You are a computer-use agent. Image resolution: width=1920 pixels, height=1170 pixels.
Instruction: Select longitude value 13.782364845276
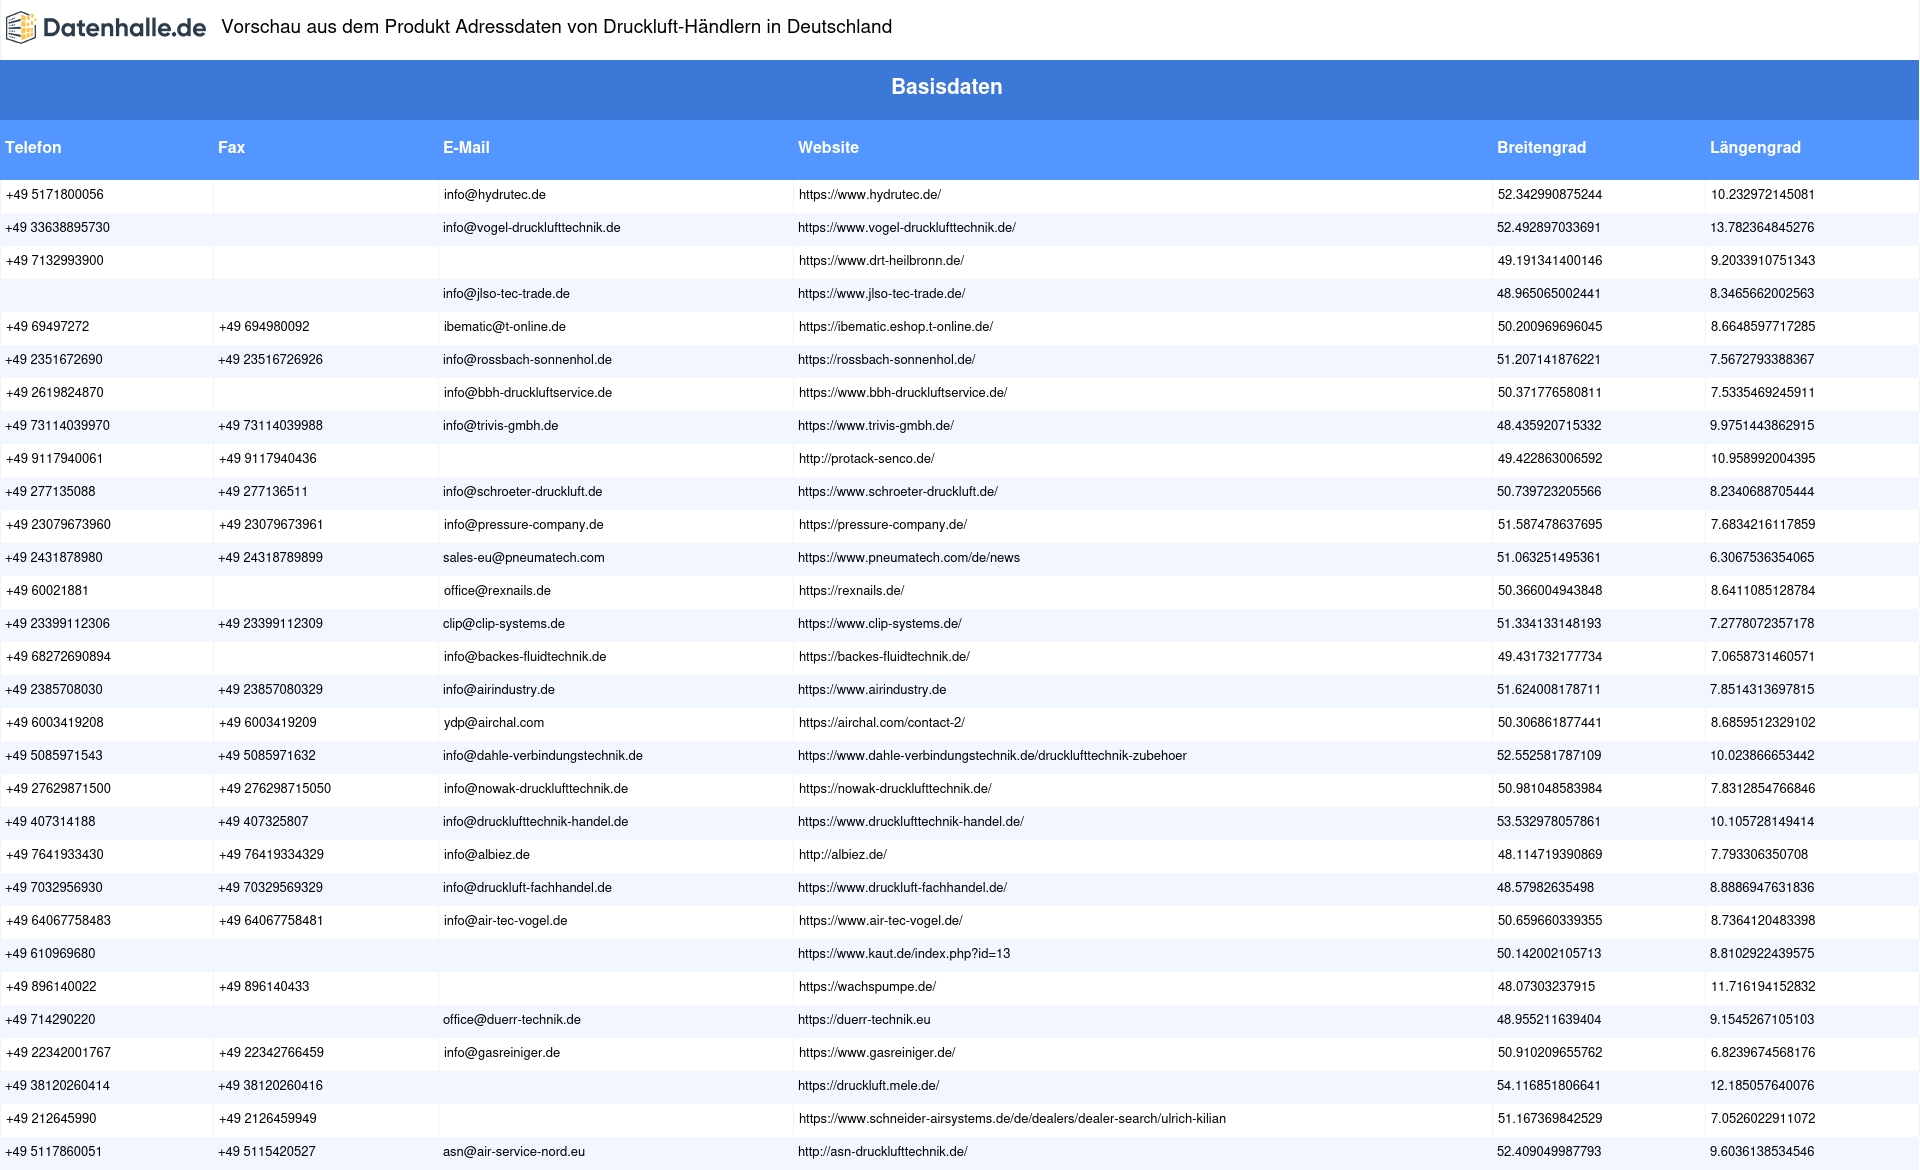[x=1762, y=228]
